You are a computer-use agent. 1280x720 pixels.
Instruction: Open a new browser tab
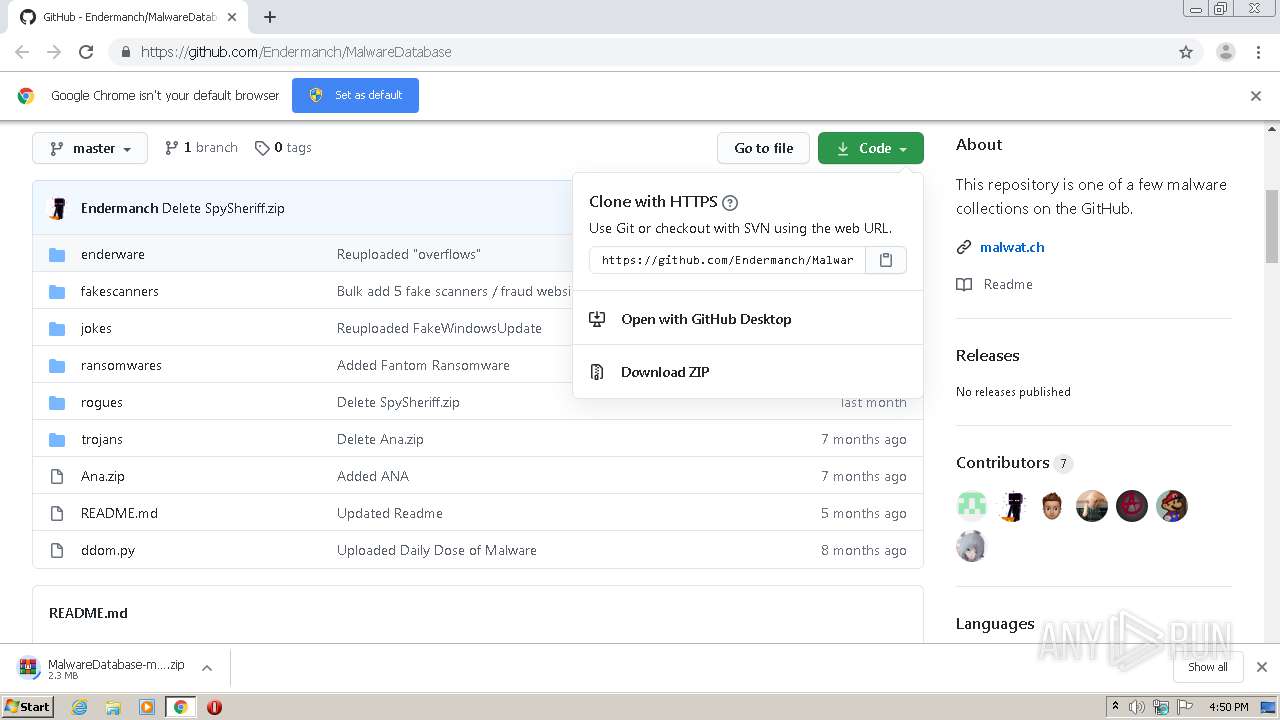[270, 17]
